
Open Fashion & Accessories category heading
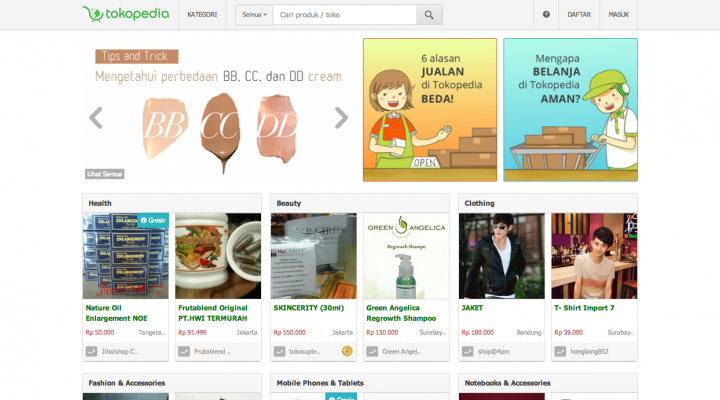tap(127, 383)
